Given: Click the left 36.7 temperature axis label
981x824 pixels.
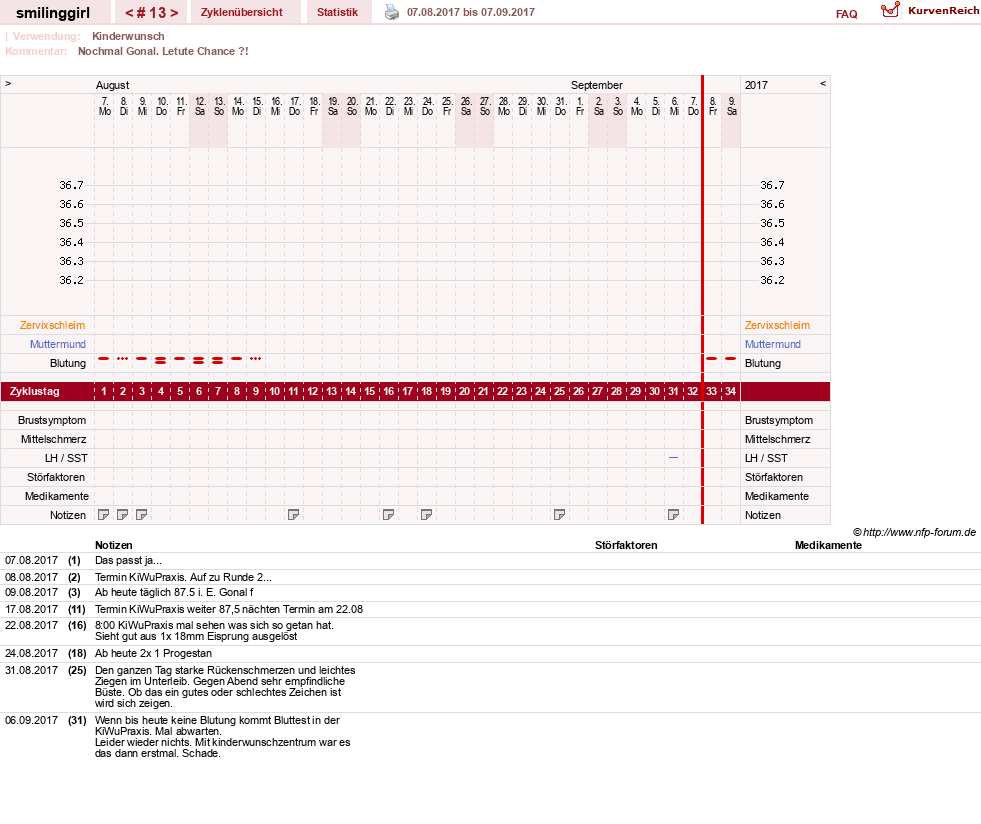Looking at the screenshot, I should tap(71, 185).
